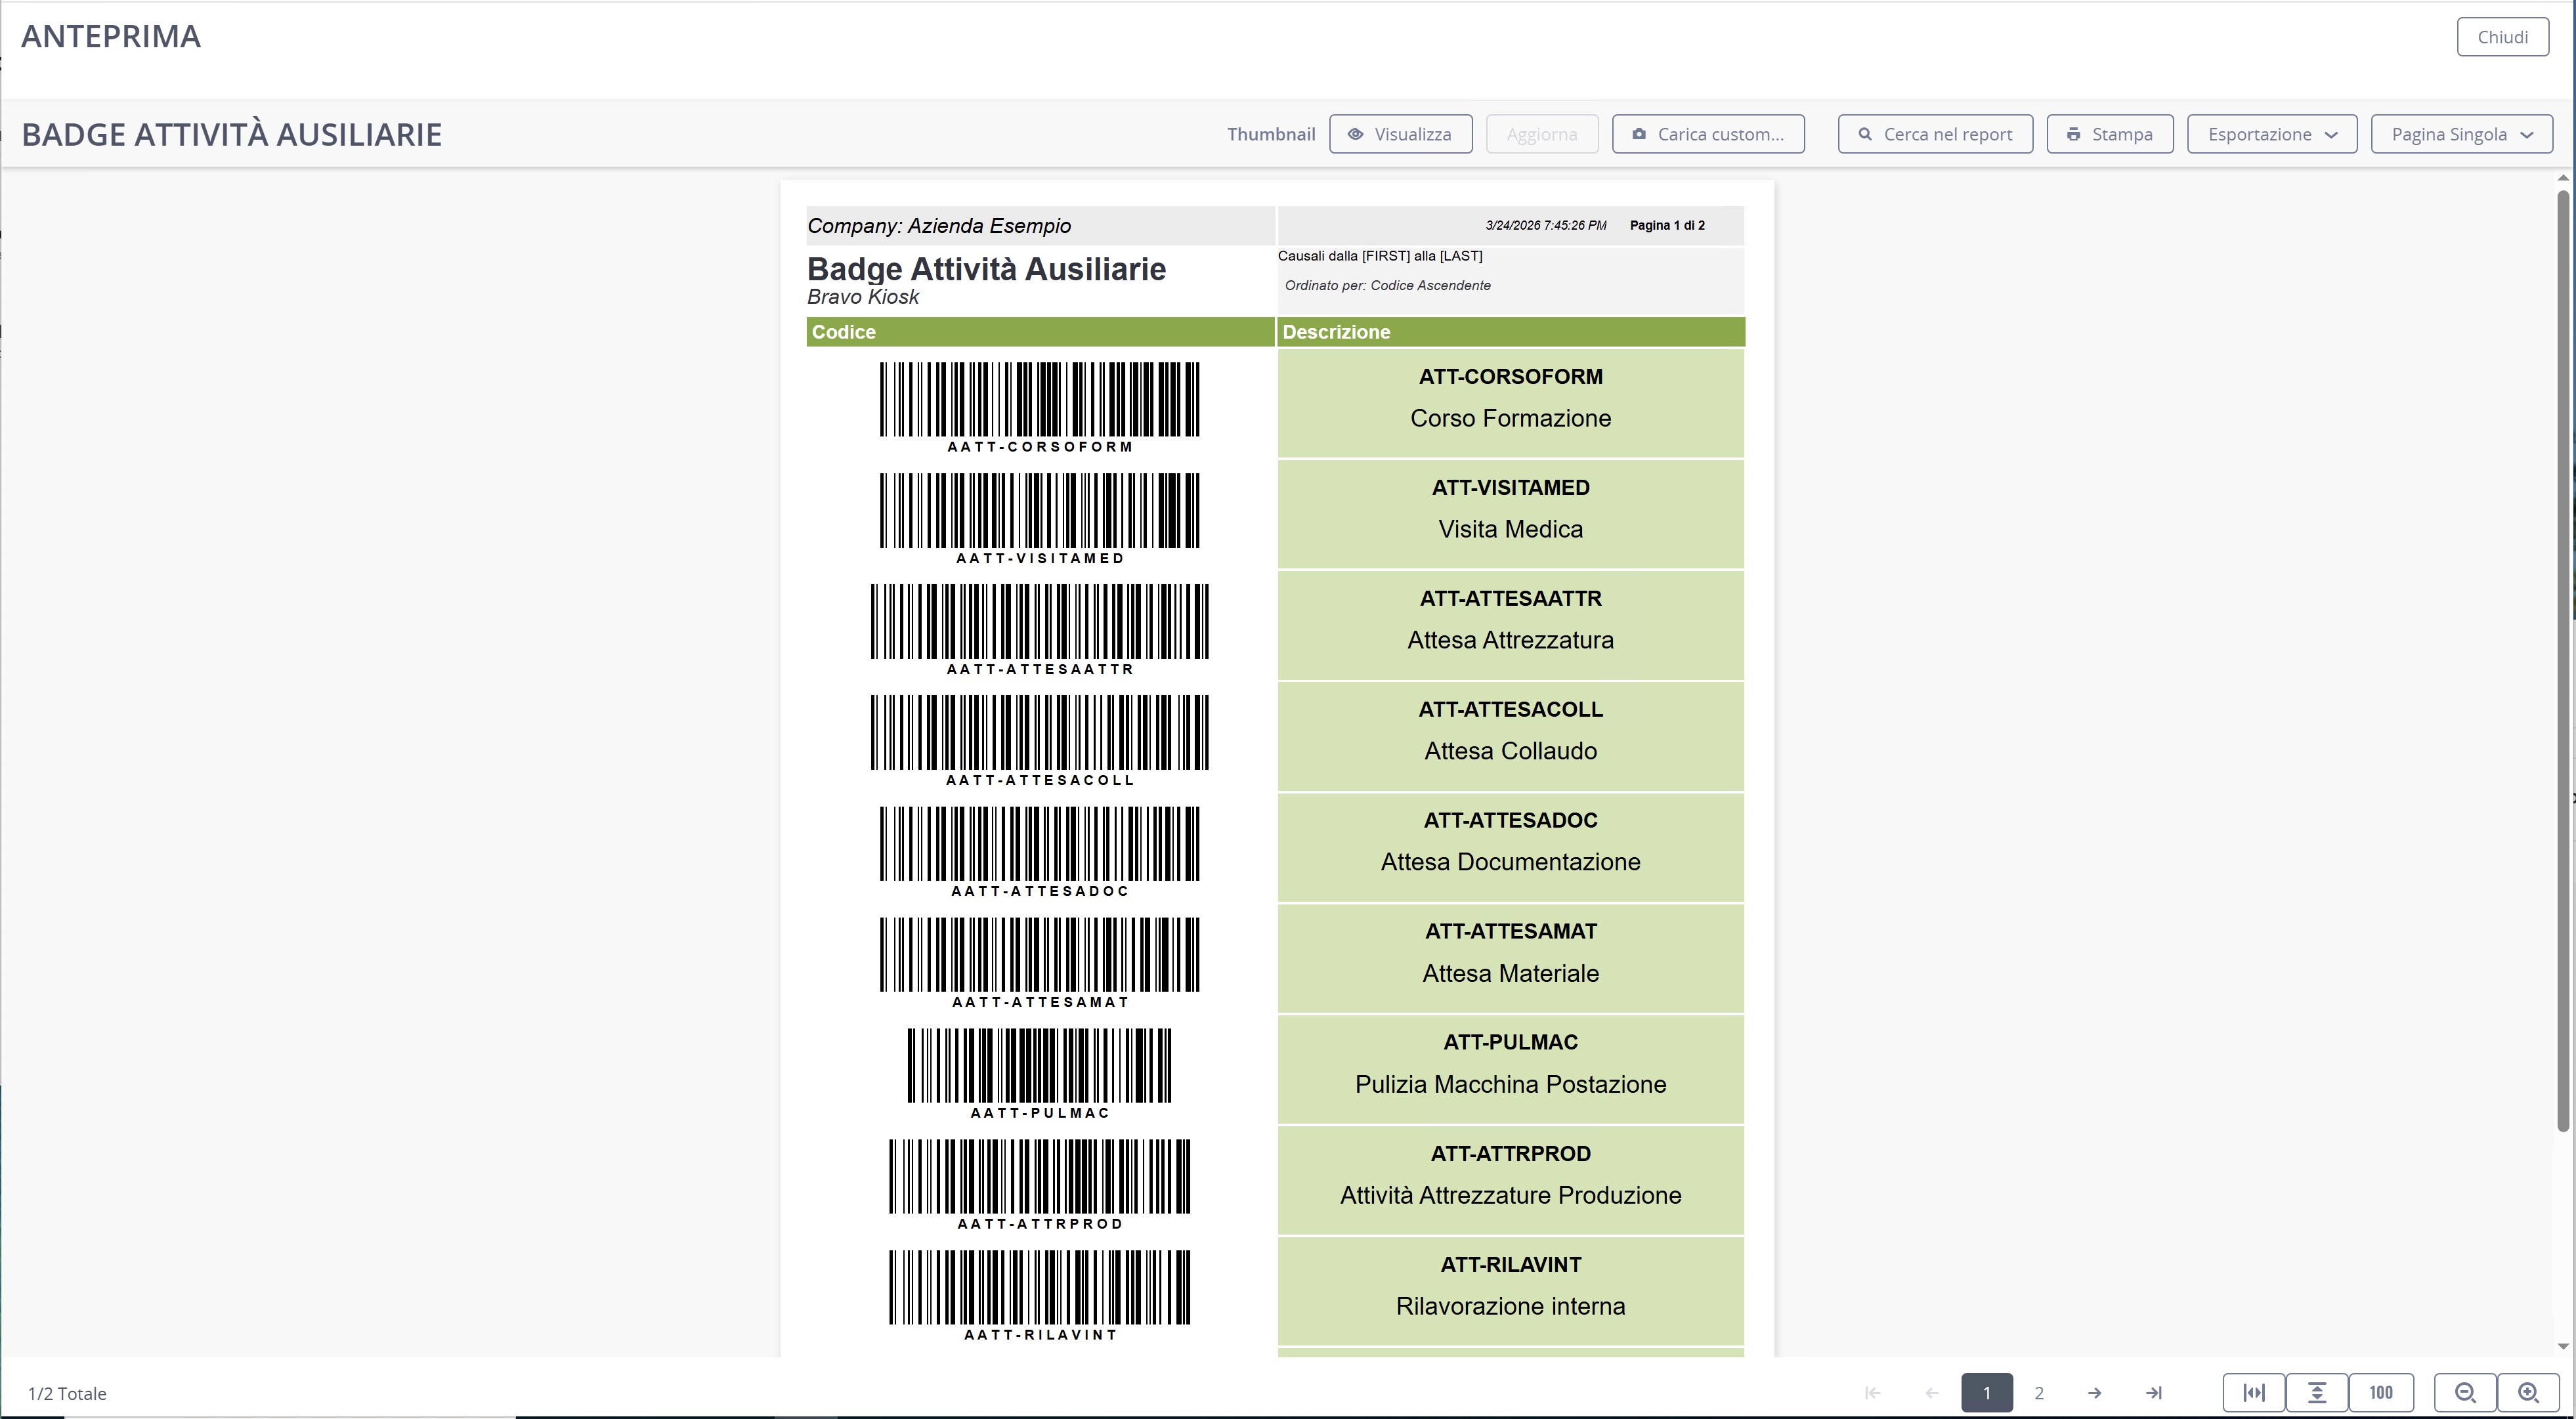Click 'Company: Azienda Esempio' text
Viewport: 2576px width, 1419px height.
point(938,226)
